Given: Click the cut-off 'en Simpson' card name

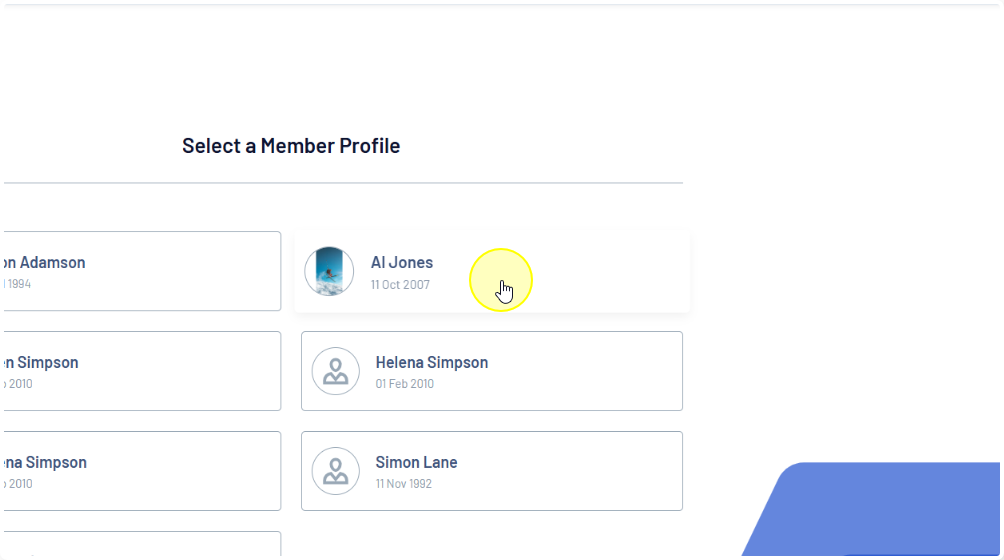Looking at the screenshot, I should tap(42, 362).
